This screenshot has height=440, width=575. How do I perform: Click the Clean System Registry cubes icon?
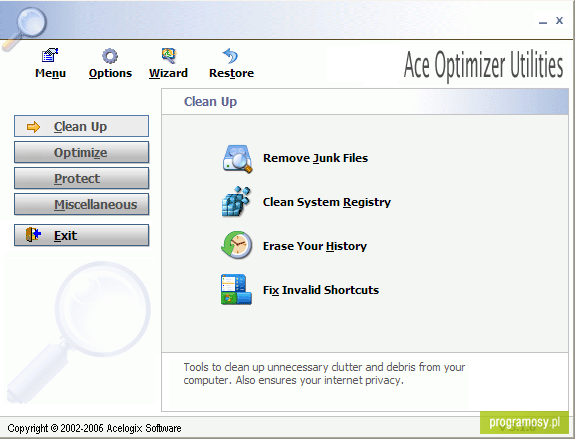(x=237, y=201)
